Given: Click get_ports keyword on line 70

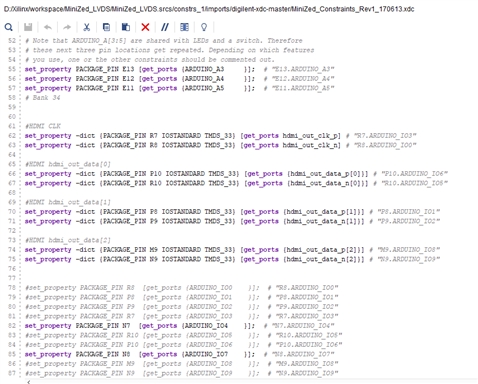Looking at the screenshot, I should pos(261,212).
